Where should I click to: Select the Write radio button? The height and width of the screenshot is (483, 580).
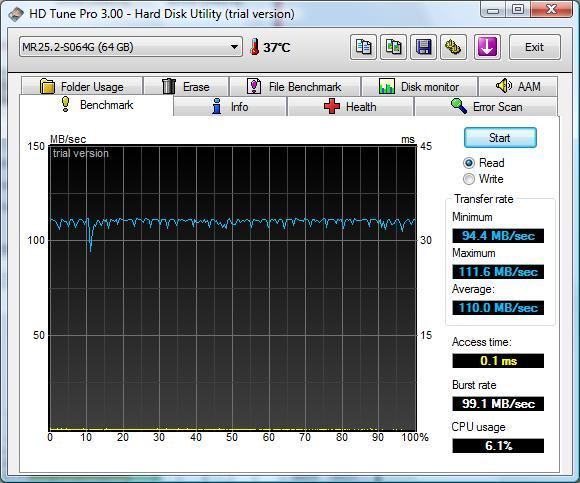click(x=469, y=179)
